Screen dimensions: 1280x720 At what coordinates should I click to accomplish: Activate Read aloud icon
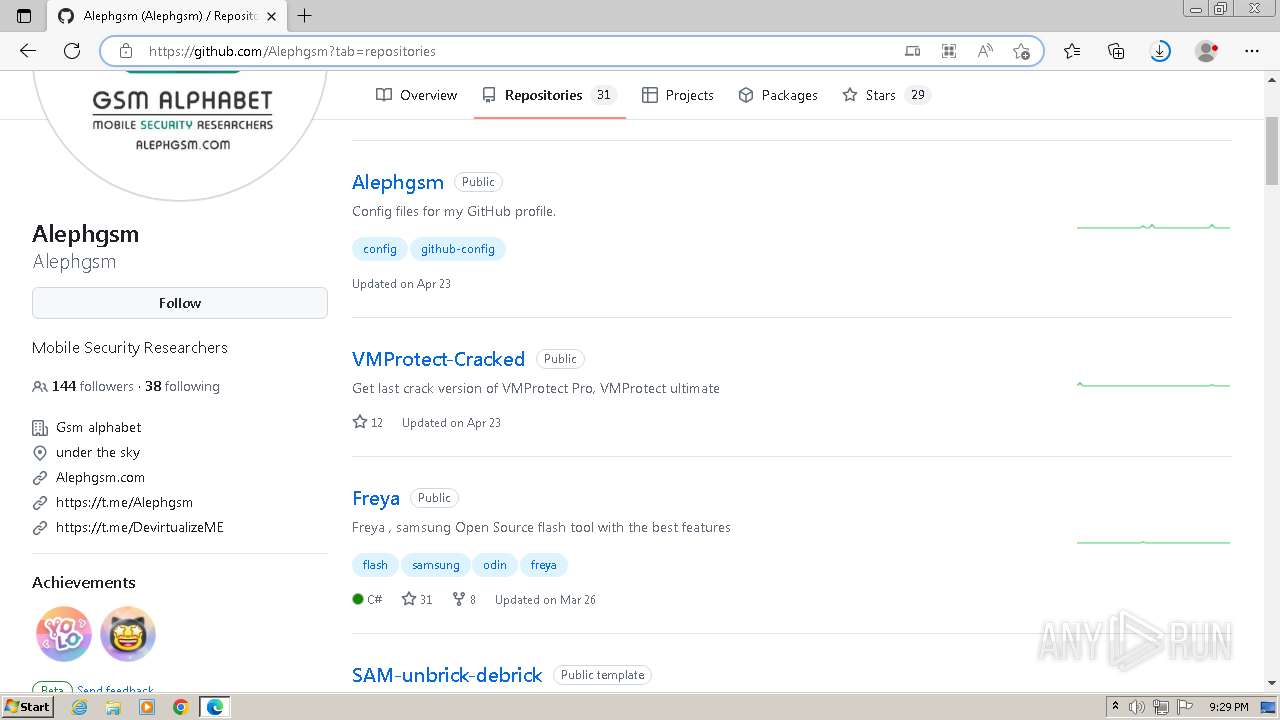coord(985,51)
